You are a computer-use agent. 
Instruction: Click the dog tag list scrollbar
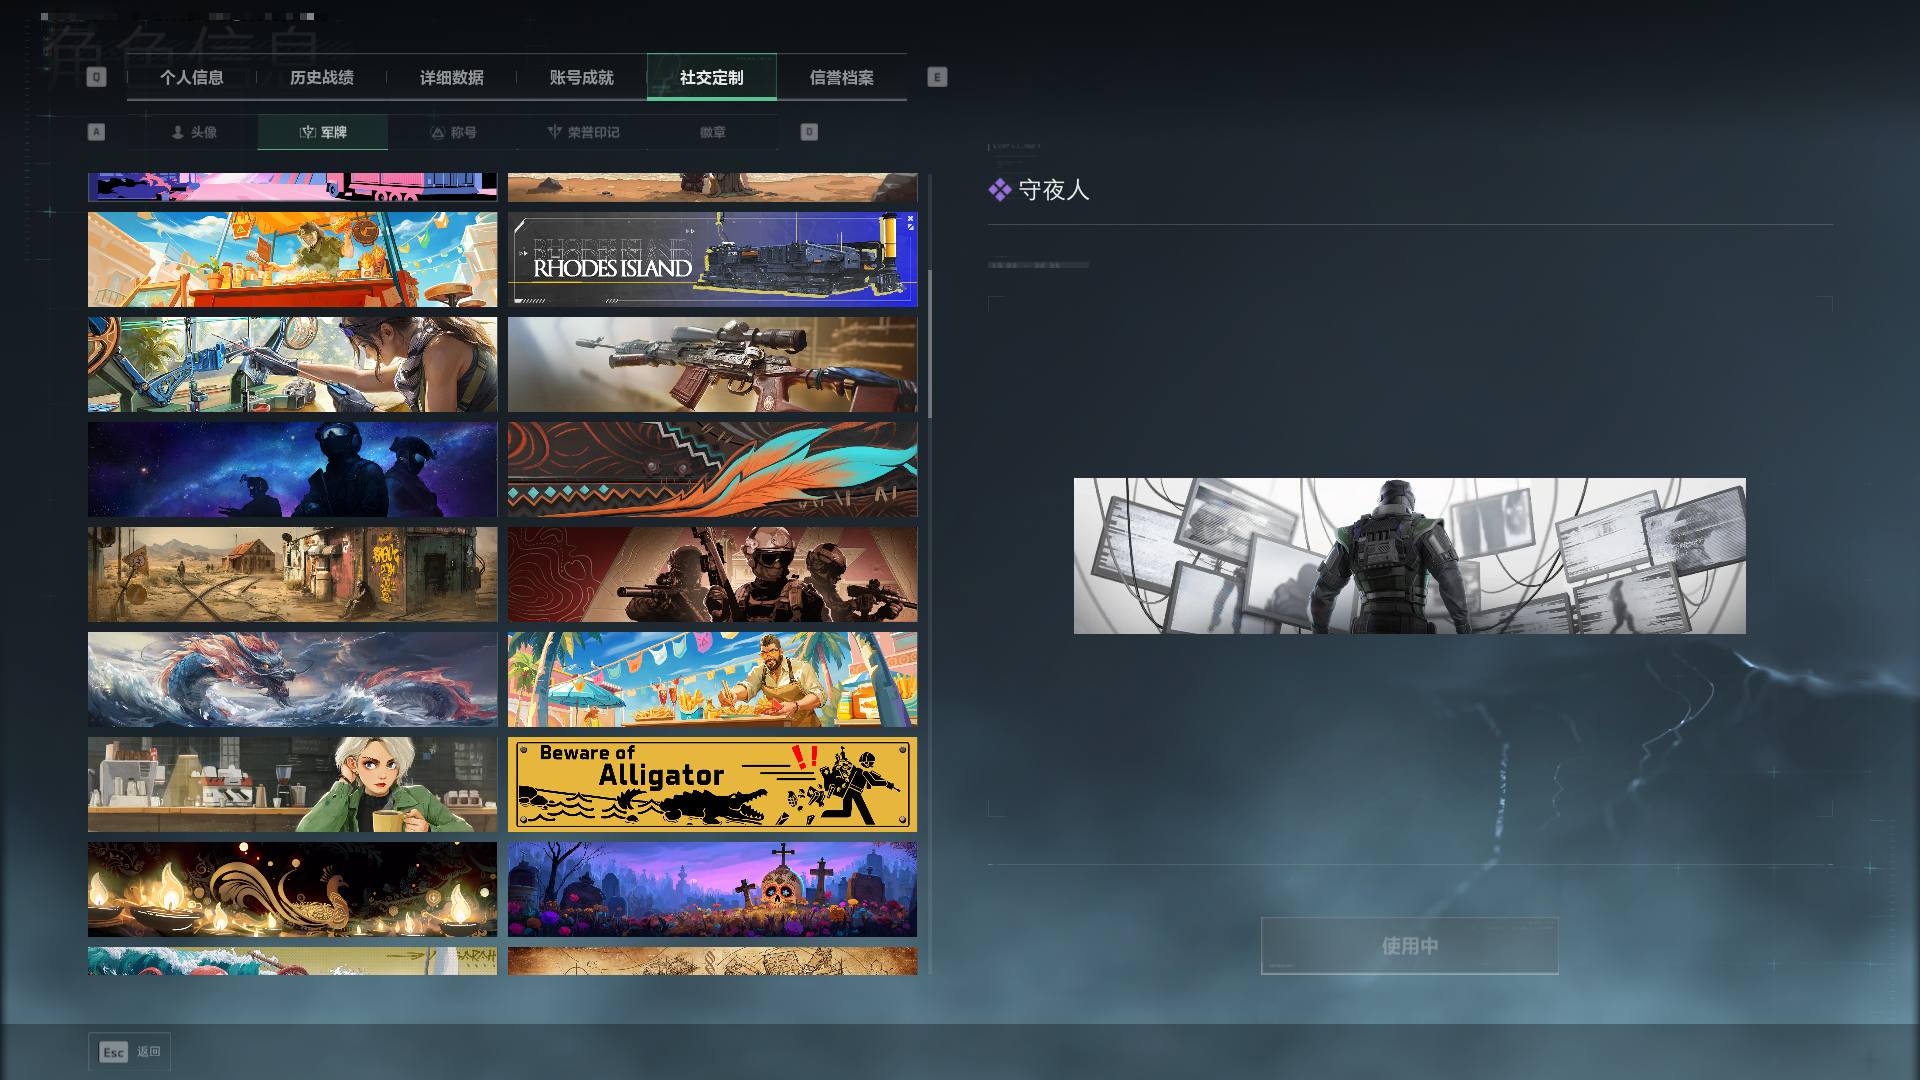click(930, 344)
